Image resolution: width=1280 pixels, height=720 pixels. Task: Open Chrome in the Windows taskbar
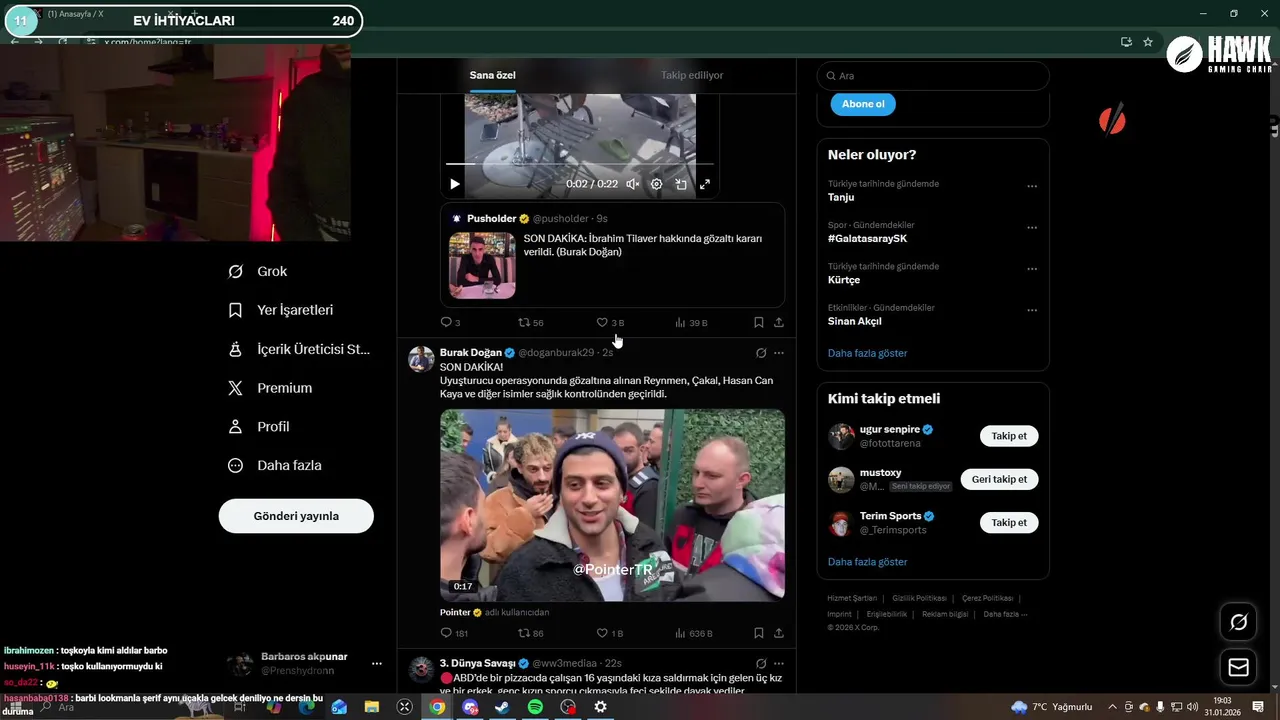[x=437, y=707]
